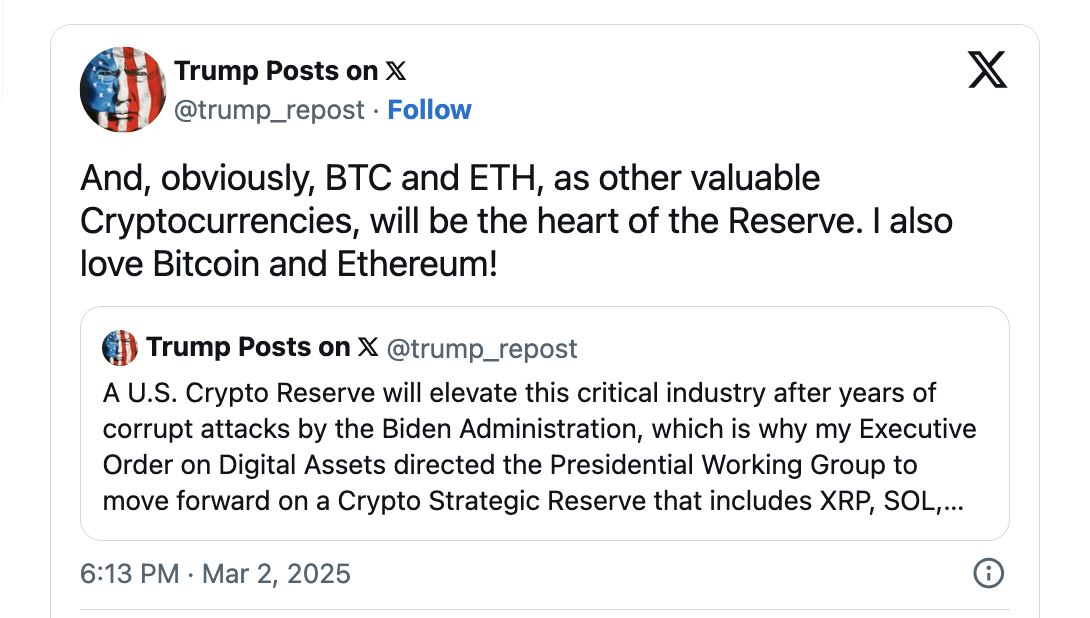The width and height of the screenshot is (1090, 618).
Task: Click the quoted tweet's small profile avatar
Action: click(119, 348)
